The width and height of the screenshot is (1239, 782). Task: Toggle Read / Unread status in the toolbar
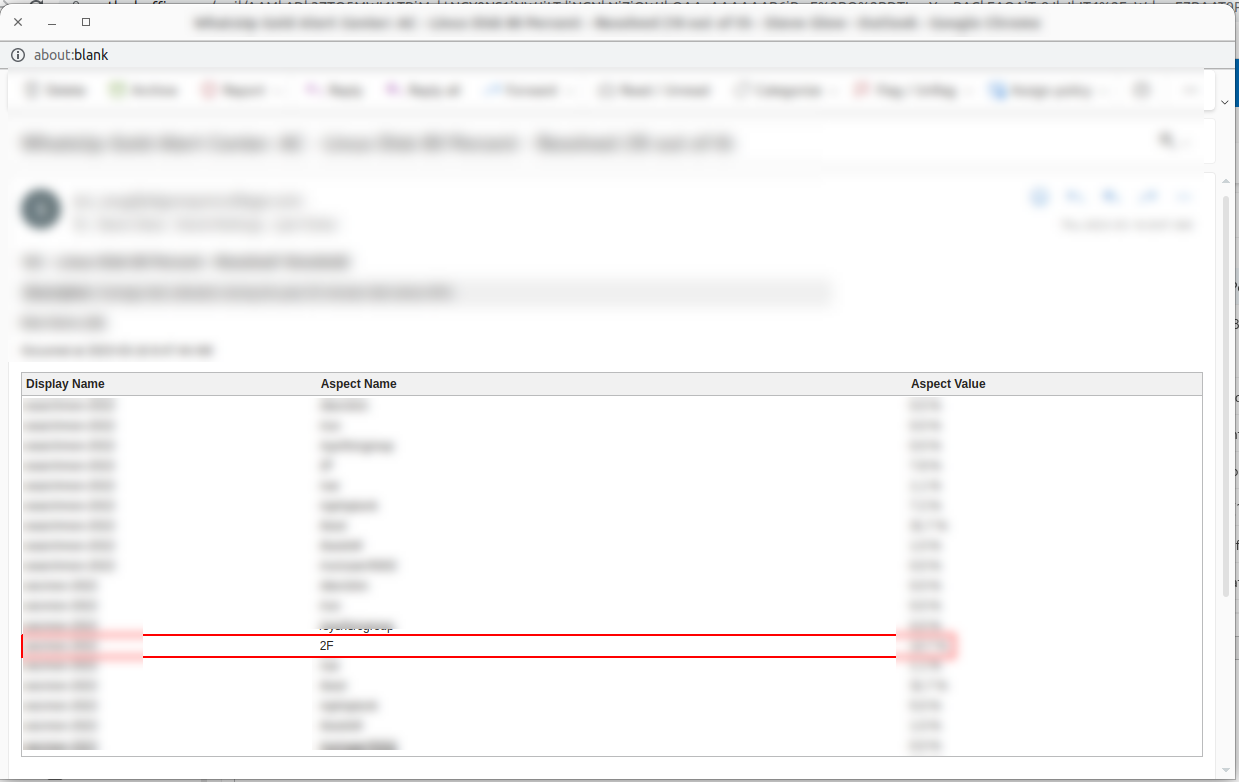[655, 90]
